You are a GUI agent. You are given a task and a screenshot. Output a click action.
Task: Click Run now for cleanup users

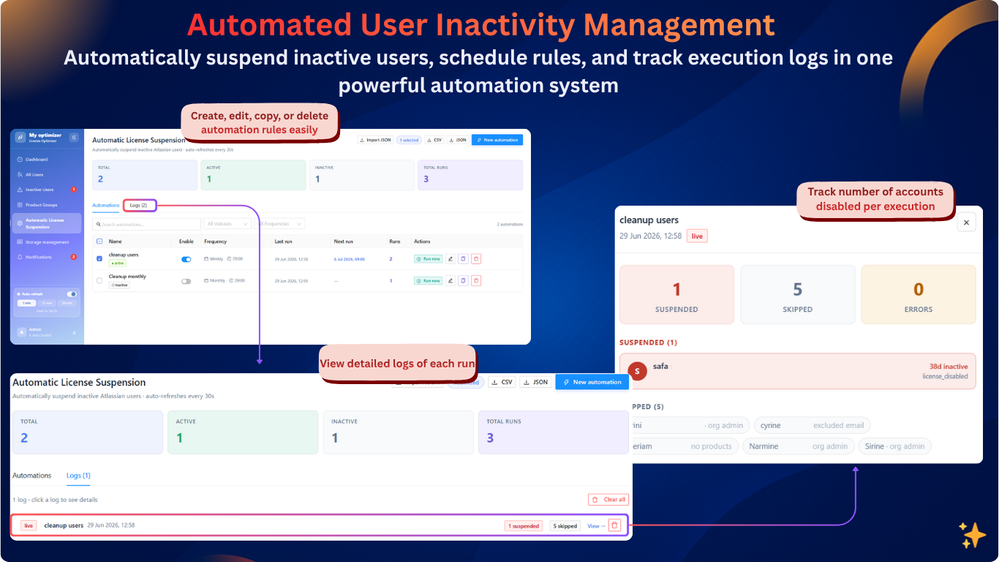tap(428, 259)
